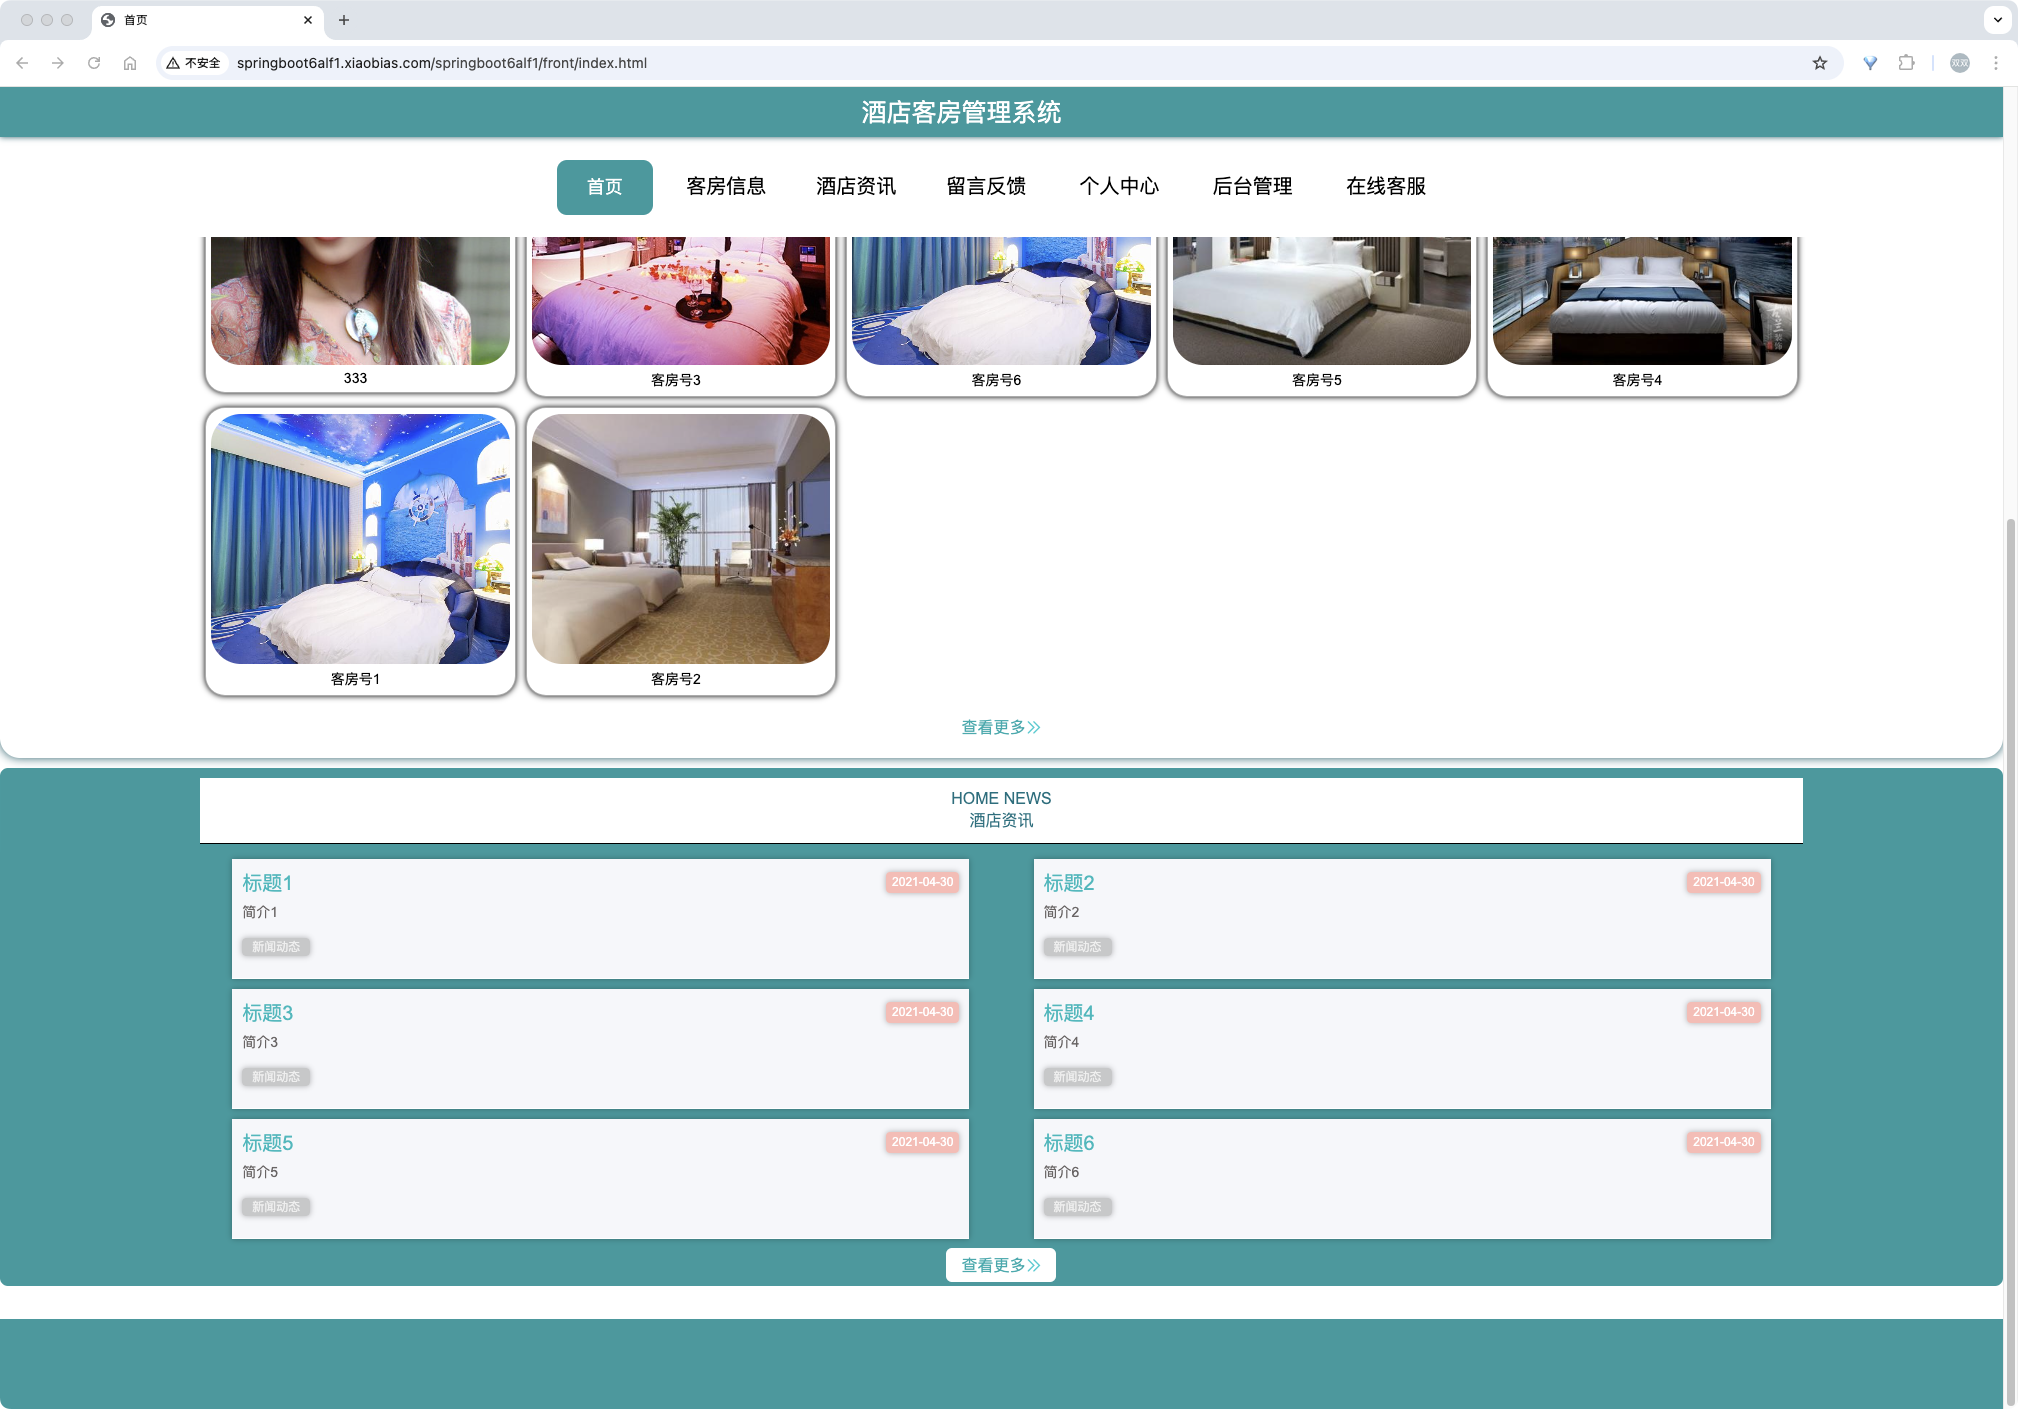Click the 2021-04-30 date badge on 标题2
Screen dimensions: 2018x1409
pyautogui.click(x=1724, y=882)
